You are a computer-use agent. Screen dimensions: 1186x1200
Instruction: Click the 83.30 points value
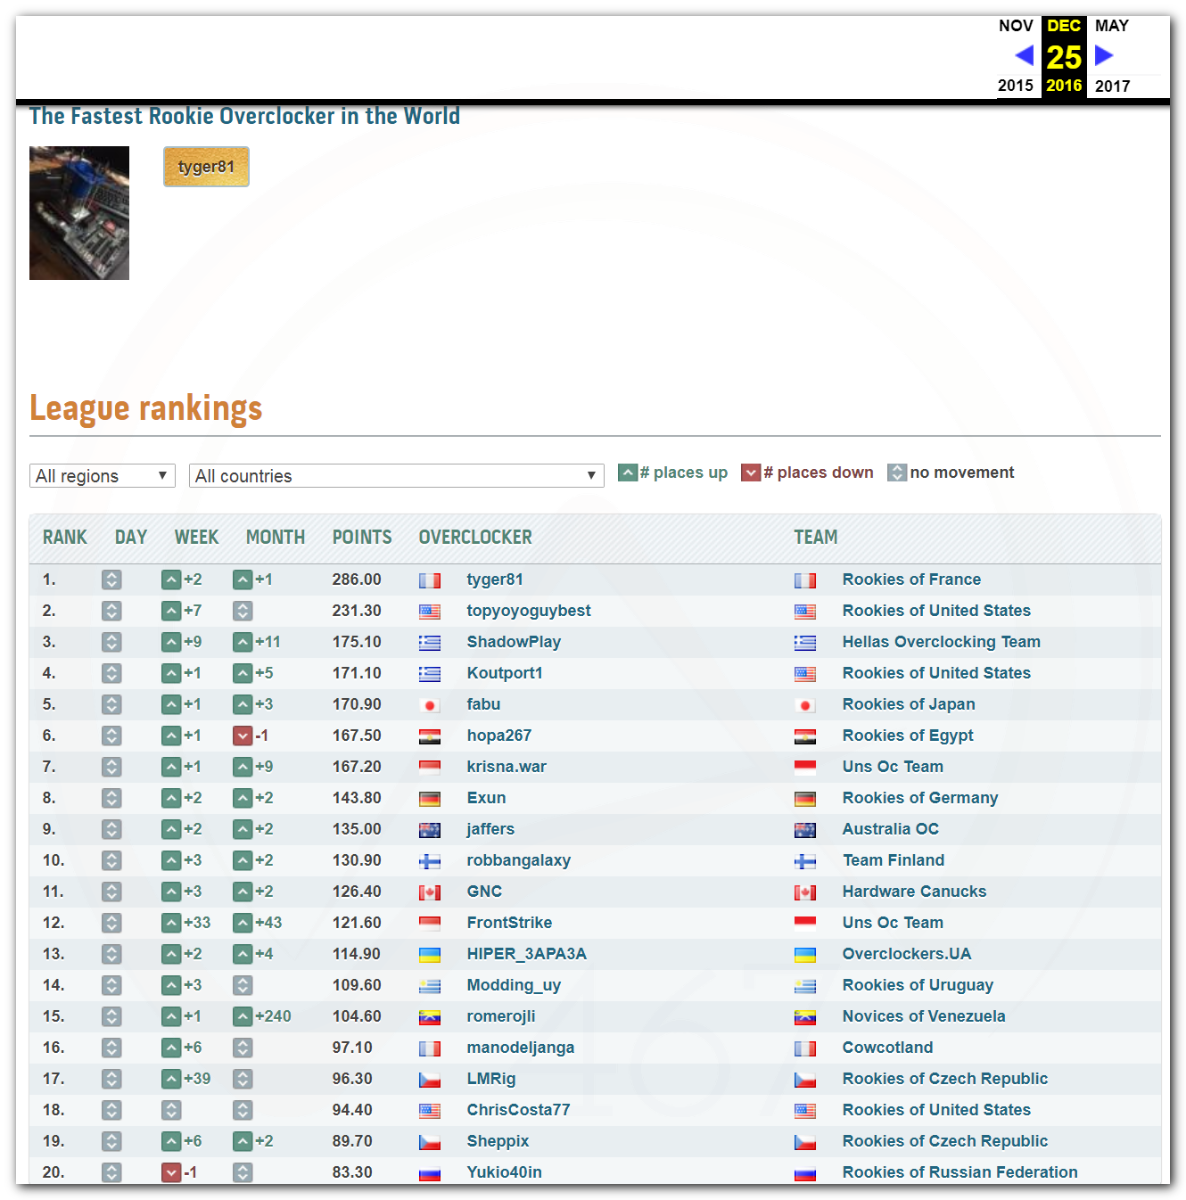[352, 1172]
